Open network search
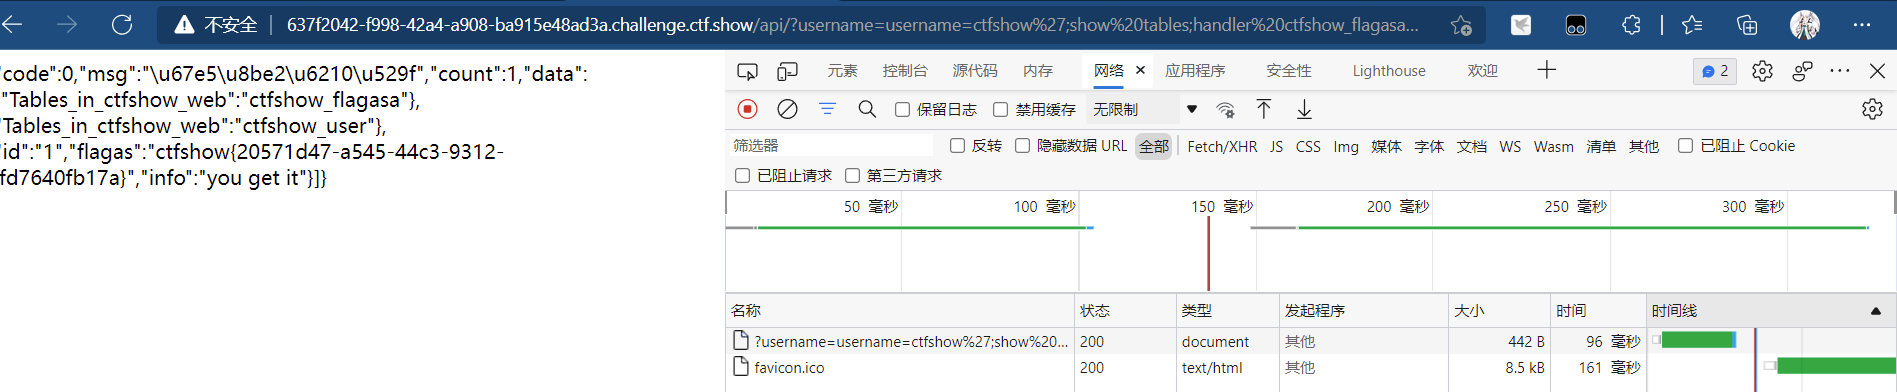Screen dimensions: 1897x392 [867, 109]
